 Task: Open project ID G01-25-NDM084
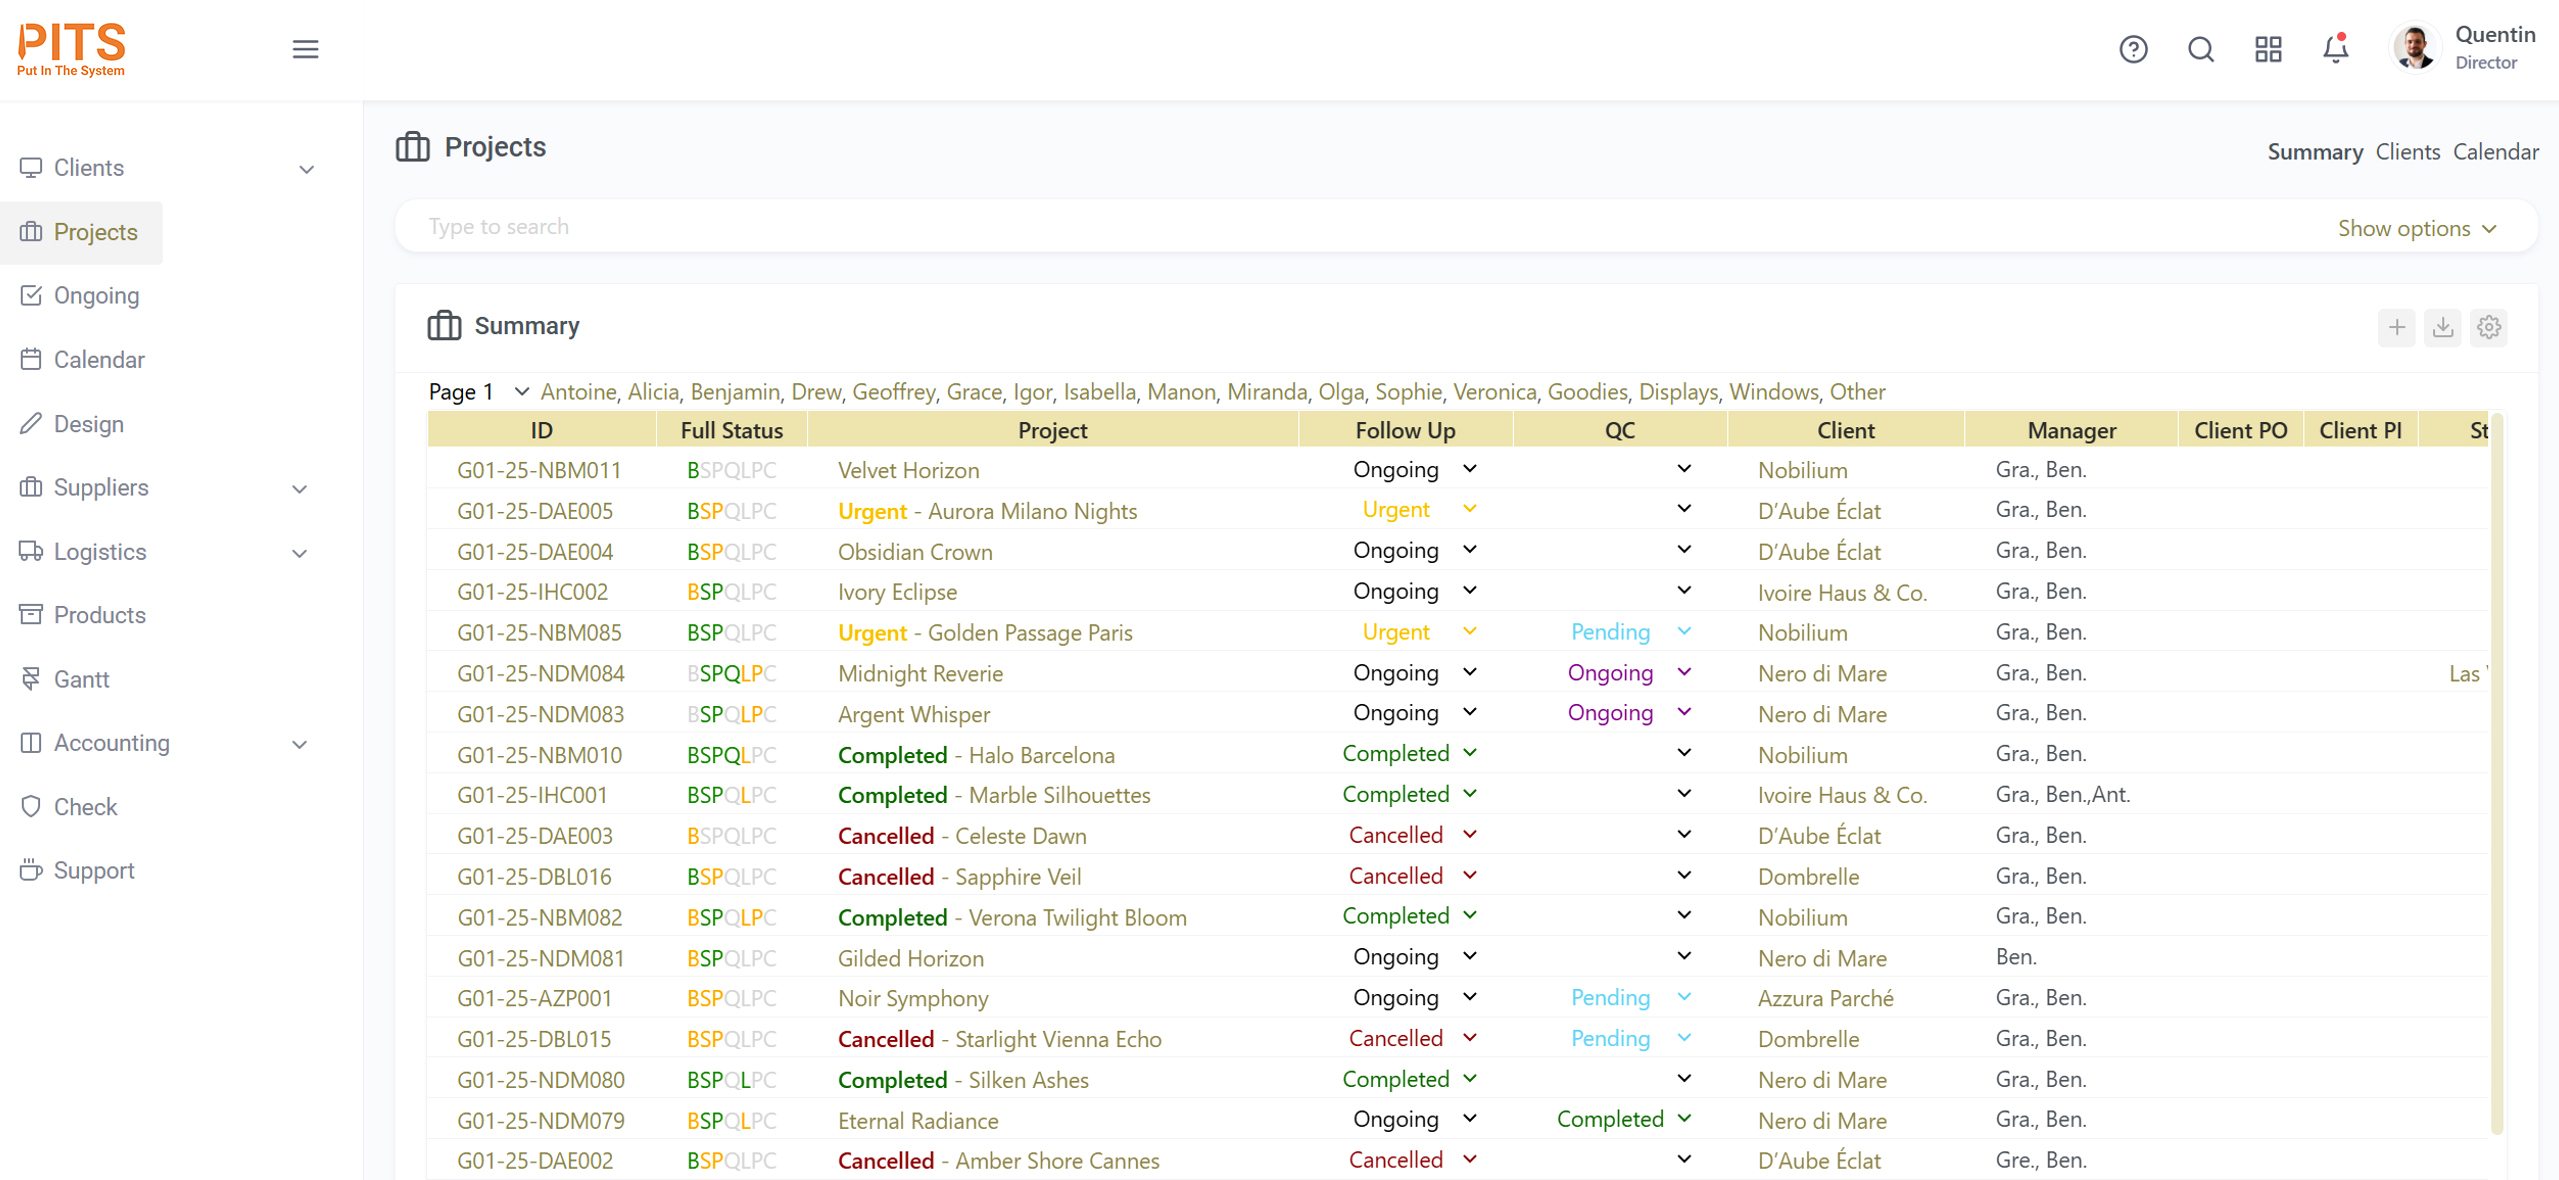[x=540, y=673]
